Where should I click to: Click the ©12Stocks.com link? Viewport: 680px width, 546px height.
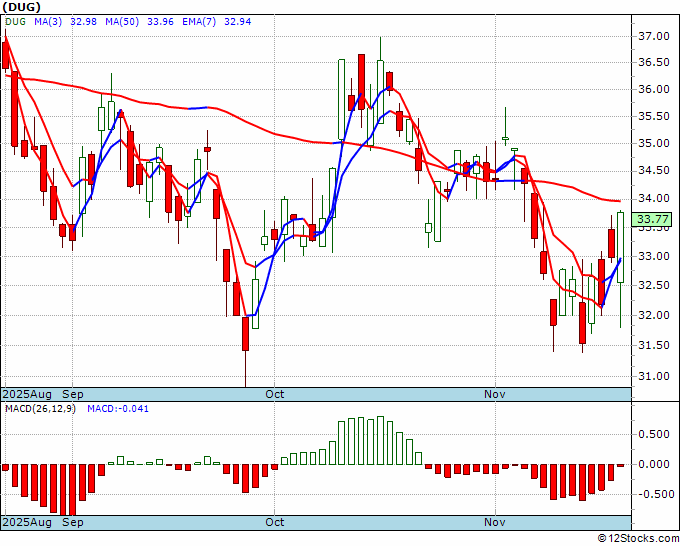[x=638, y=539]
